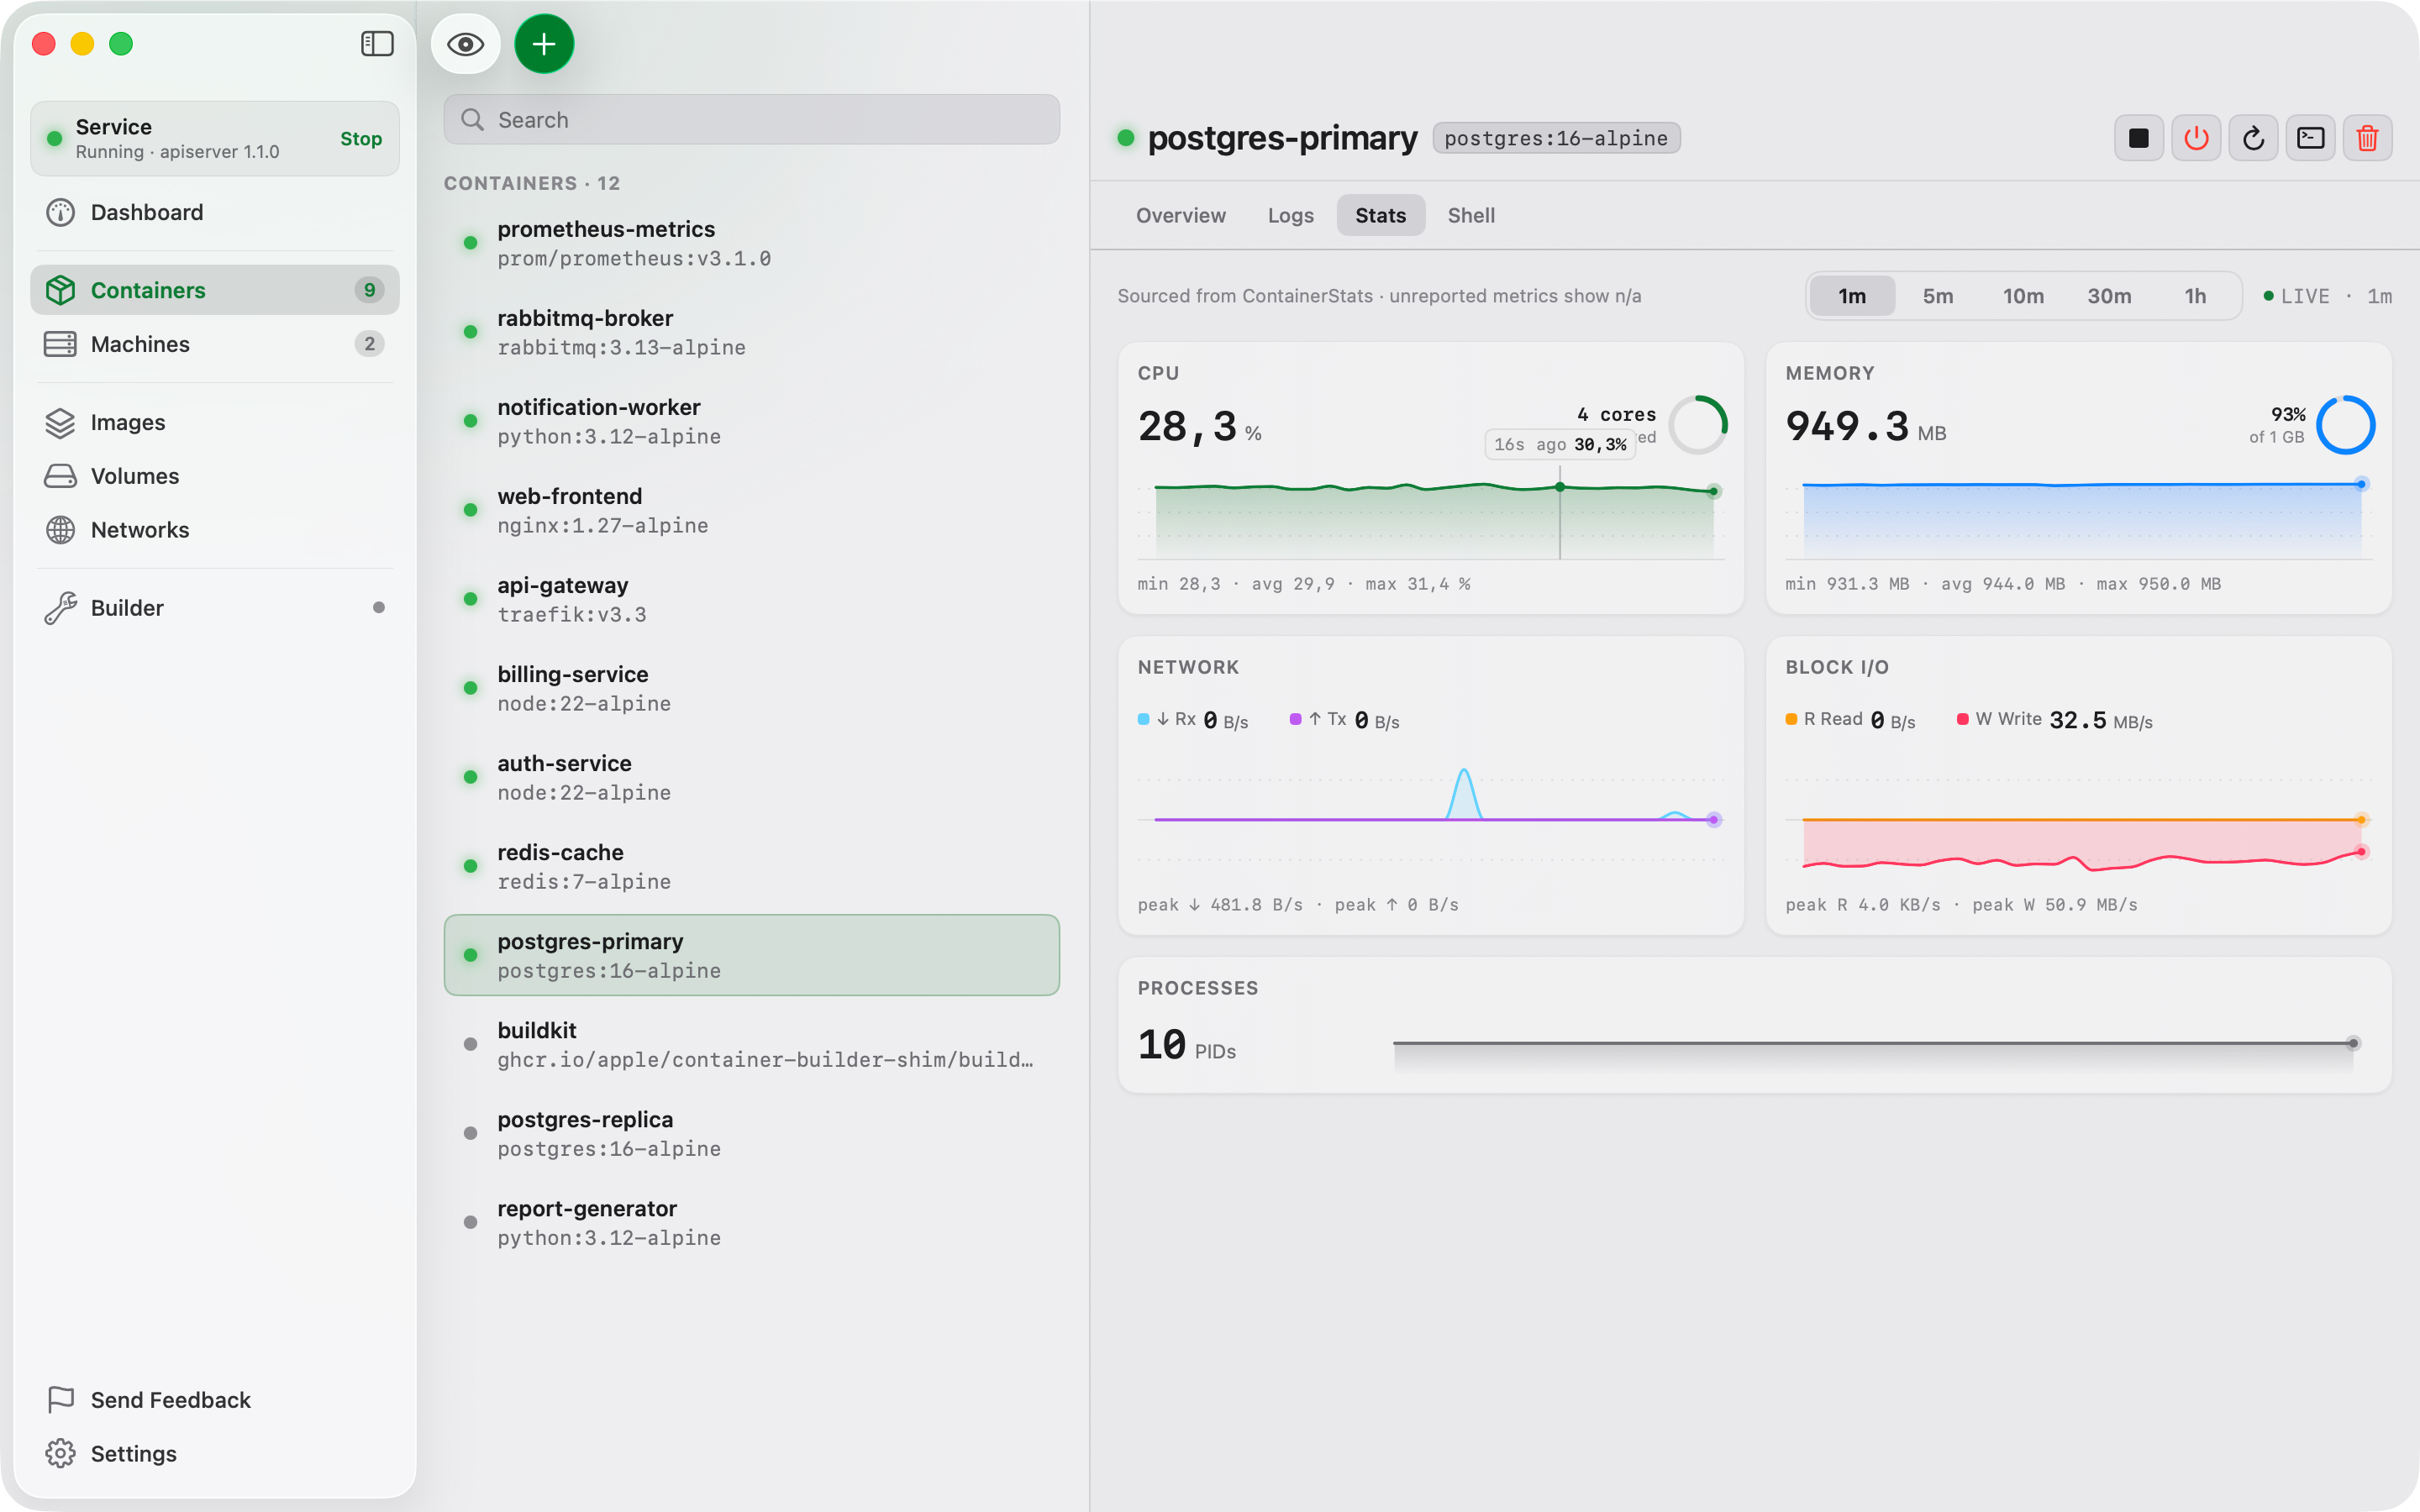
Task: Select rabbitmq-broker container
Action: pyautogui.click(x=752, y=332)
